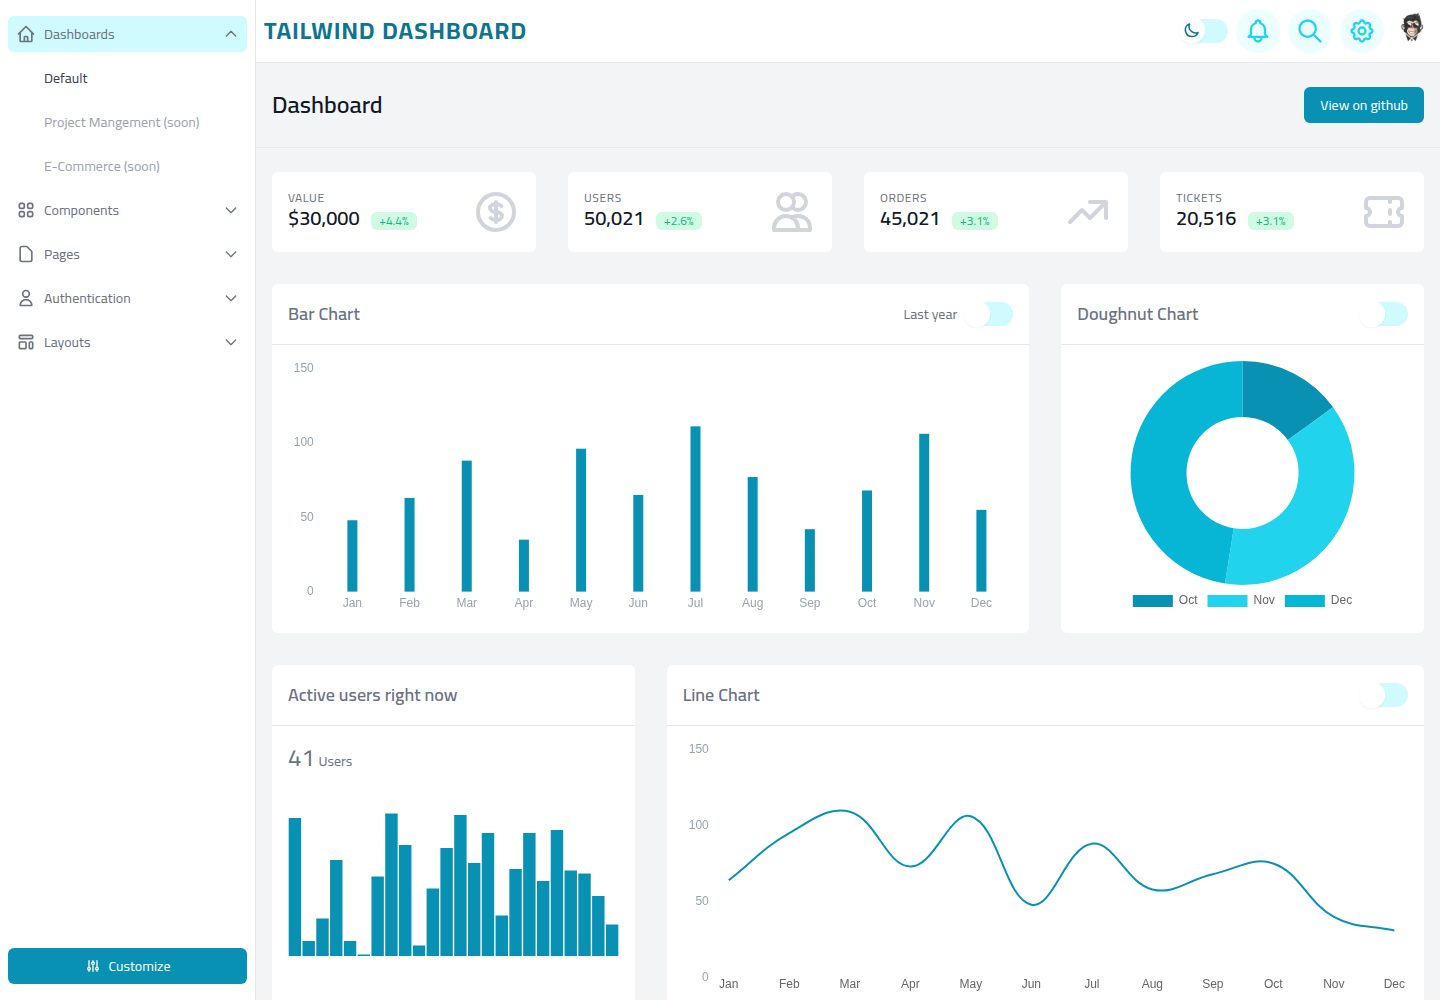Select the Default dashboard item
The width and height of the screenshot is (1440, 1000).
point(66,78)
